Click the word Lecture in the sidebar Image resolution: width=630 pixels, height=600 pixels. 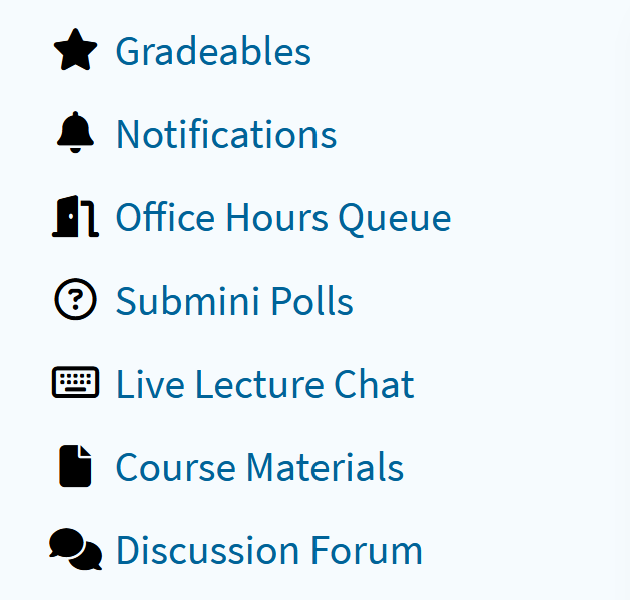260,384
